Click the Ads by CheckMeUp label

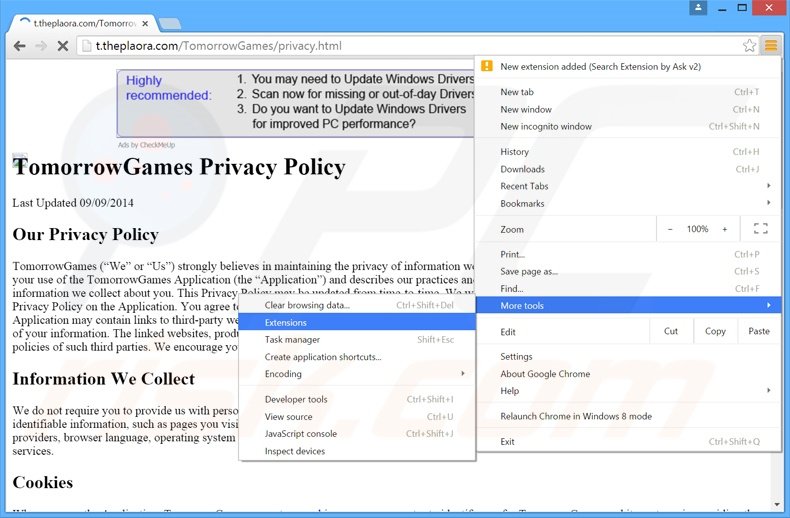point(146,145)
